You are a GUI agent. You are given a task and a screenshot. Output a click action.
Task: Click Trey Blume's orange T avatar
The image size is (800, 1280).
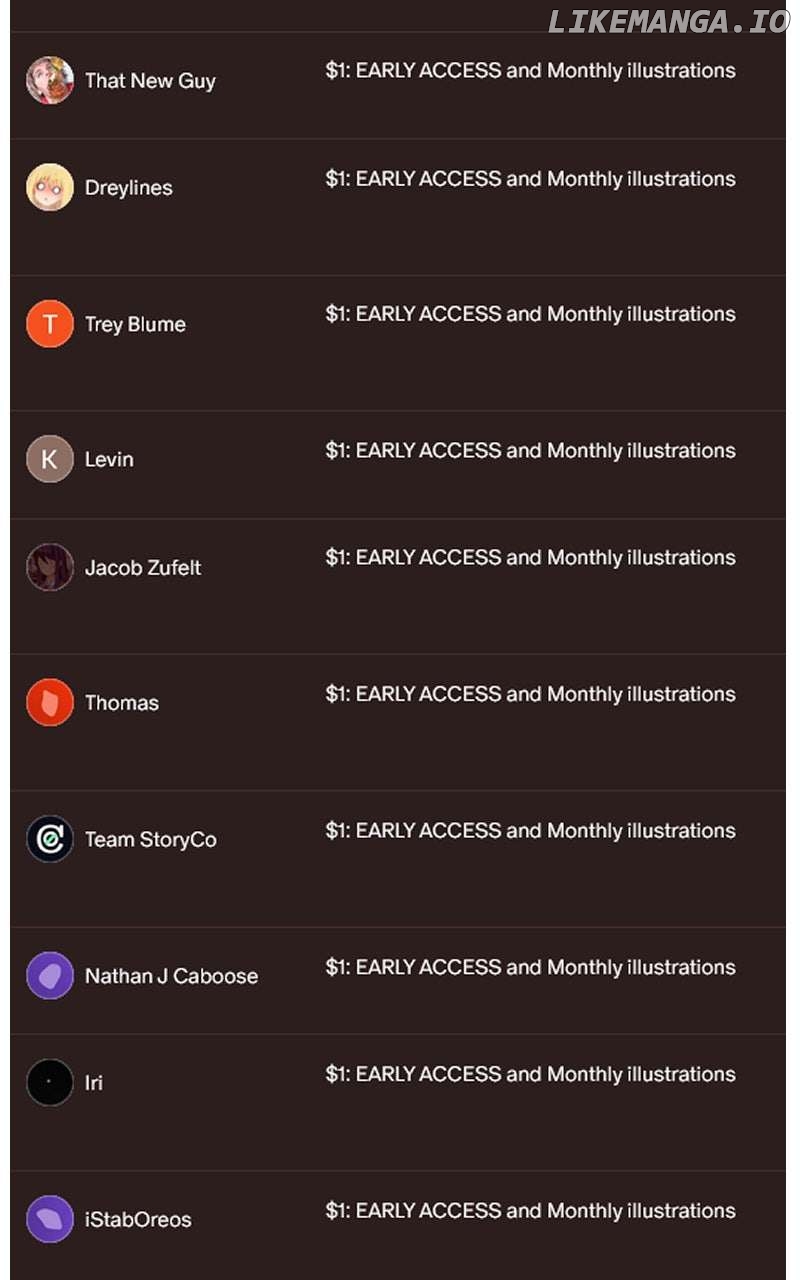[50, 324]
